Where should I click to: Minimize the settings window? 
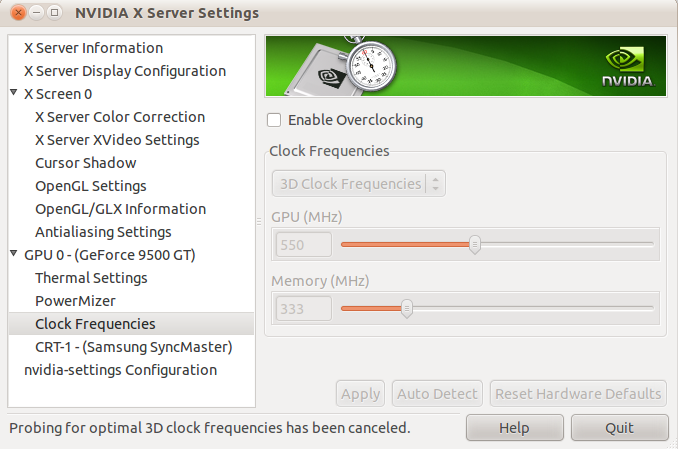click(x=36, y=13)
